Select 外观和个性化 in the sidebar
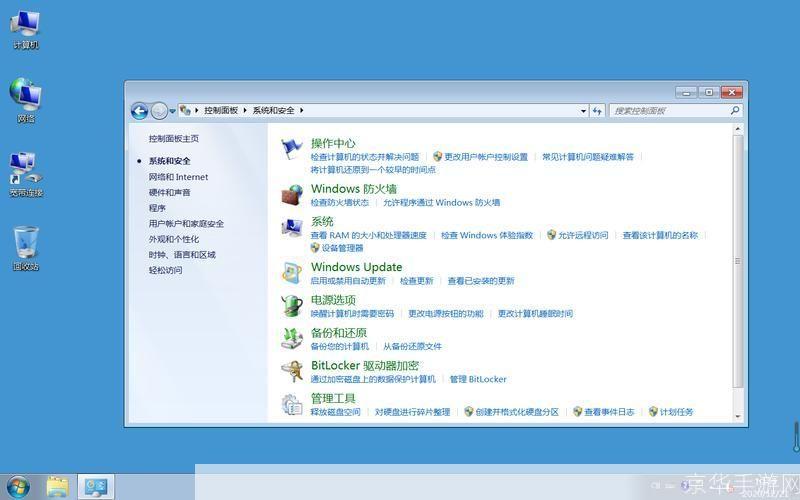 coord(173,239)
